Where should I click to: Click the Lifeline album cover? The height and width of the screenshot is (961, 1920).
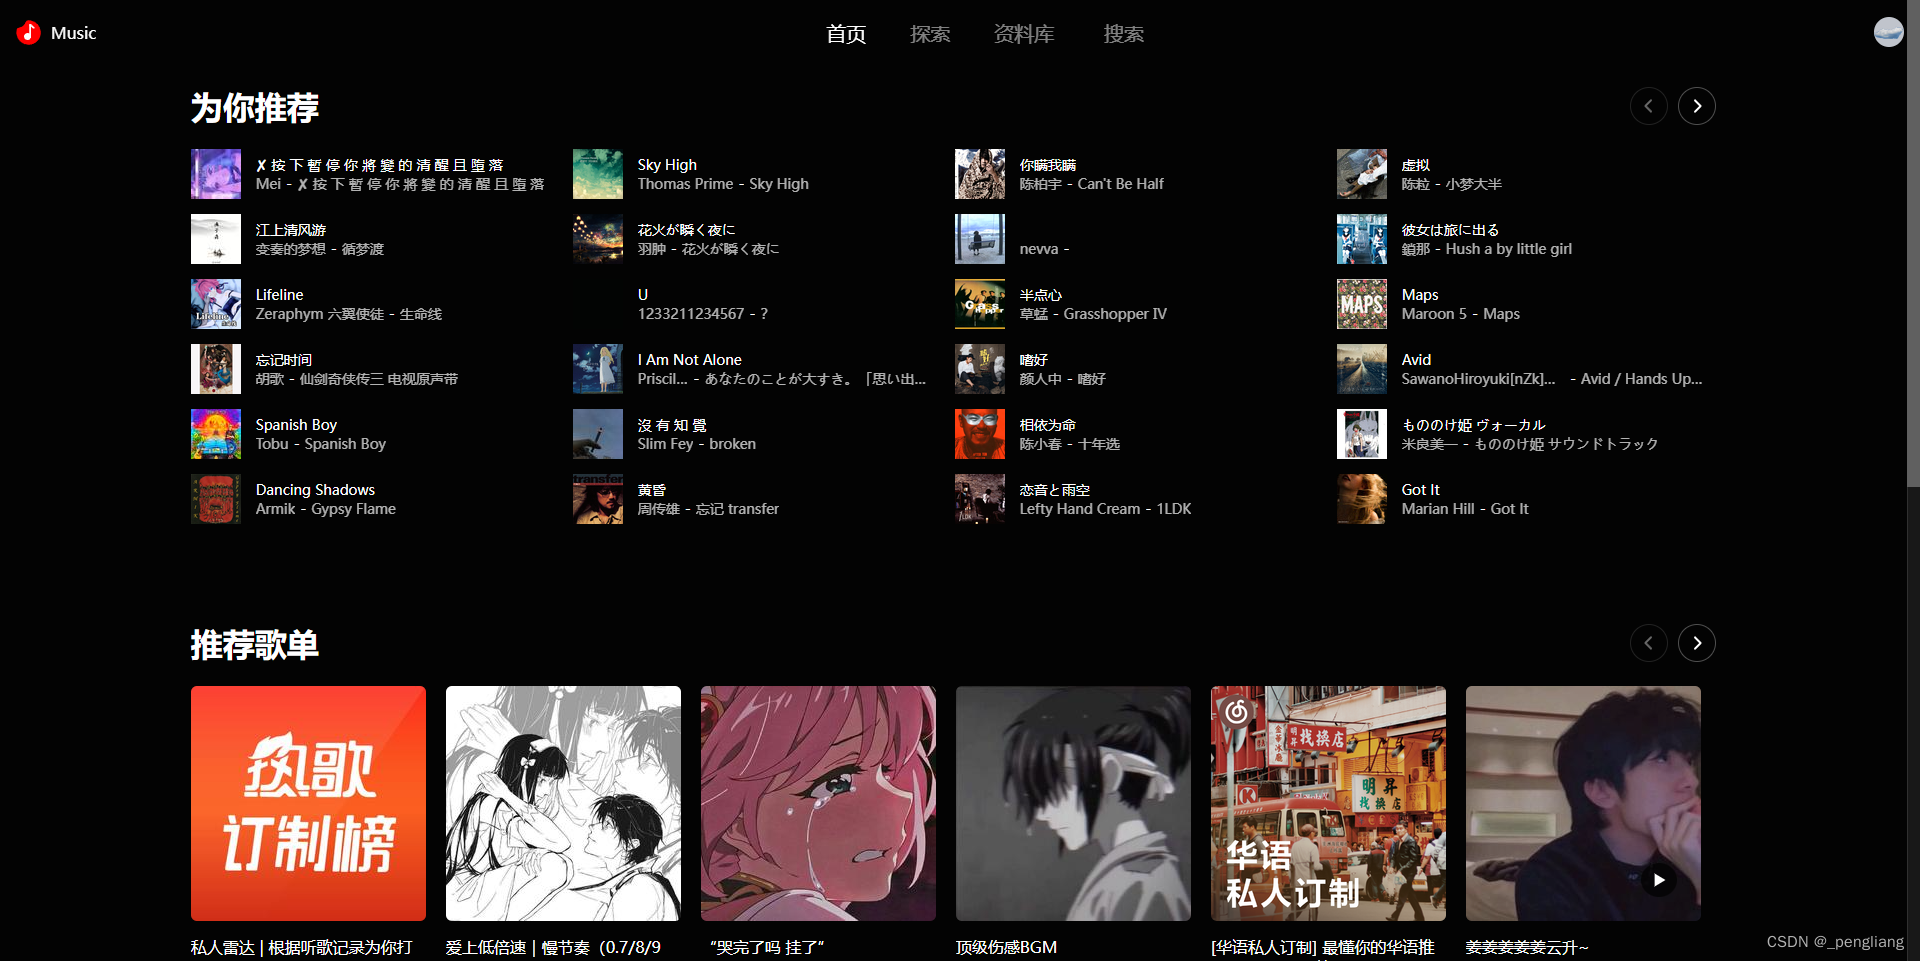click(x=216, y=304)
